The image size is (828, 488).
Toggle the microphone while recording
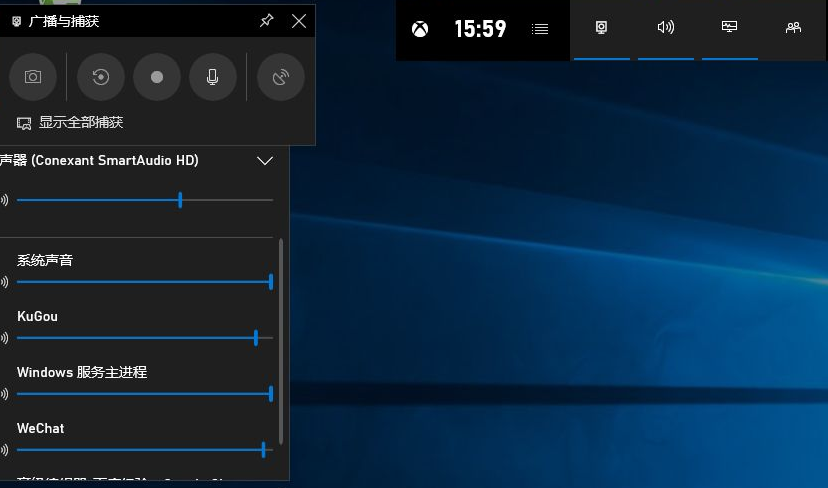coord(213,77)
